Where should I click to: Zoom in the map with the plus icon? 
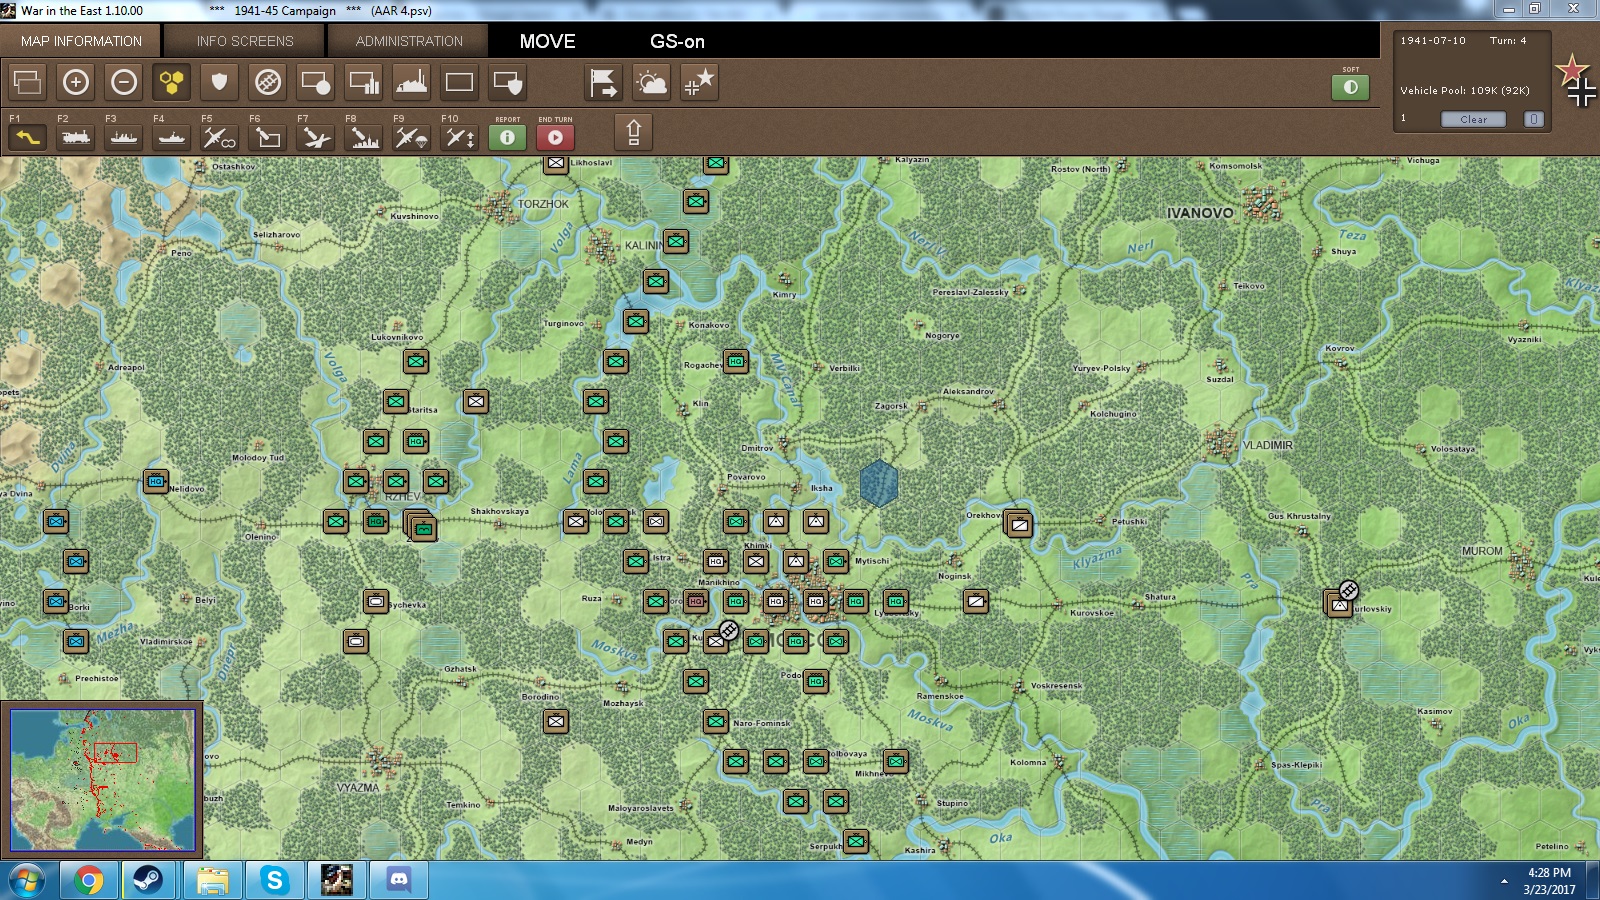76,82
